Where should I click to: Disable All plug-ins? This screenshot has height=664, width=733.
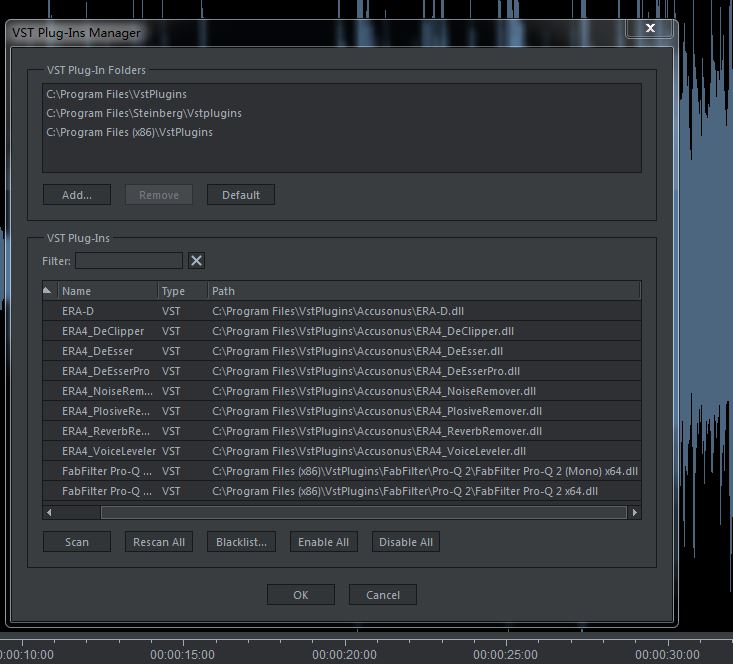pos(406,542)
